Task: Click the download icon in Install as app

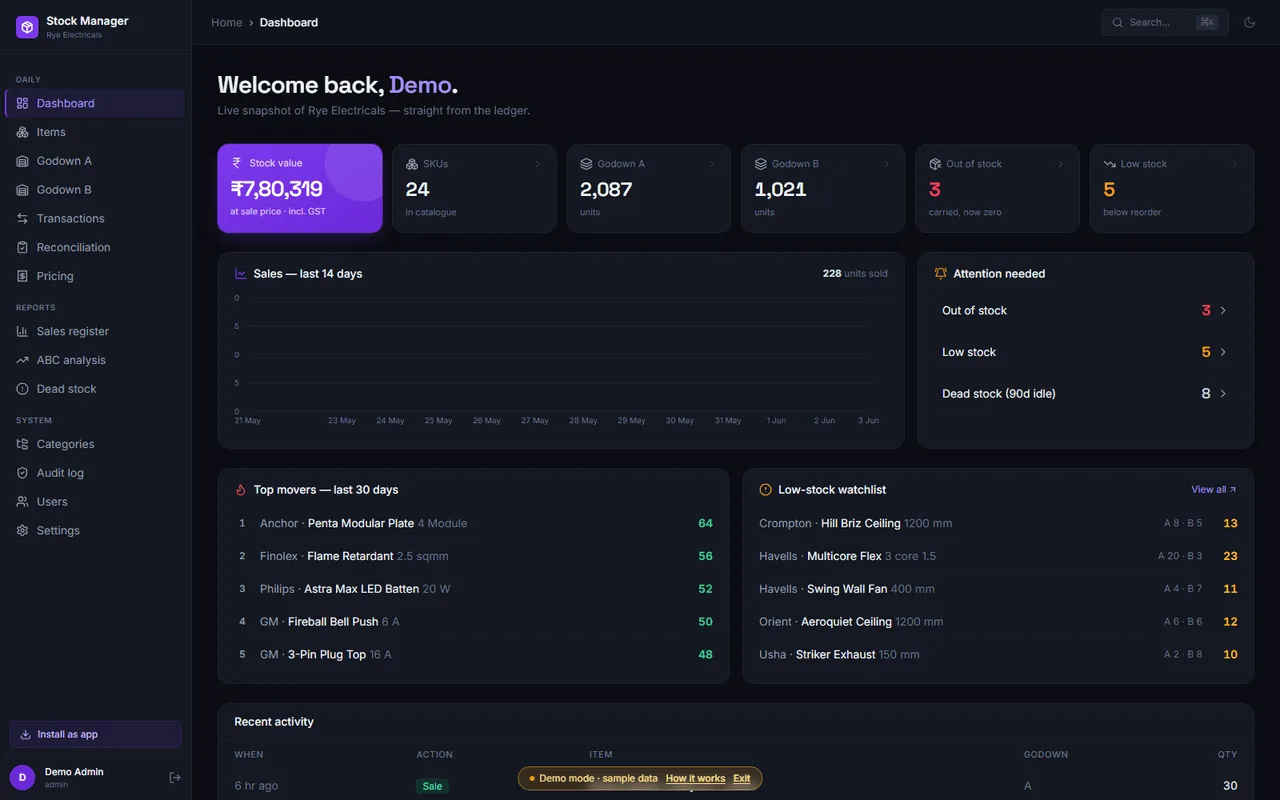Action: click(25, 734)
